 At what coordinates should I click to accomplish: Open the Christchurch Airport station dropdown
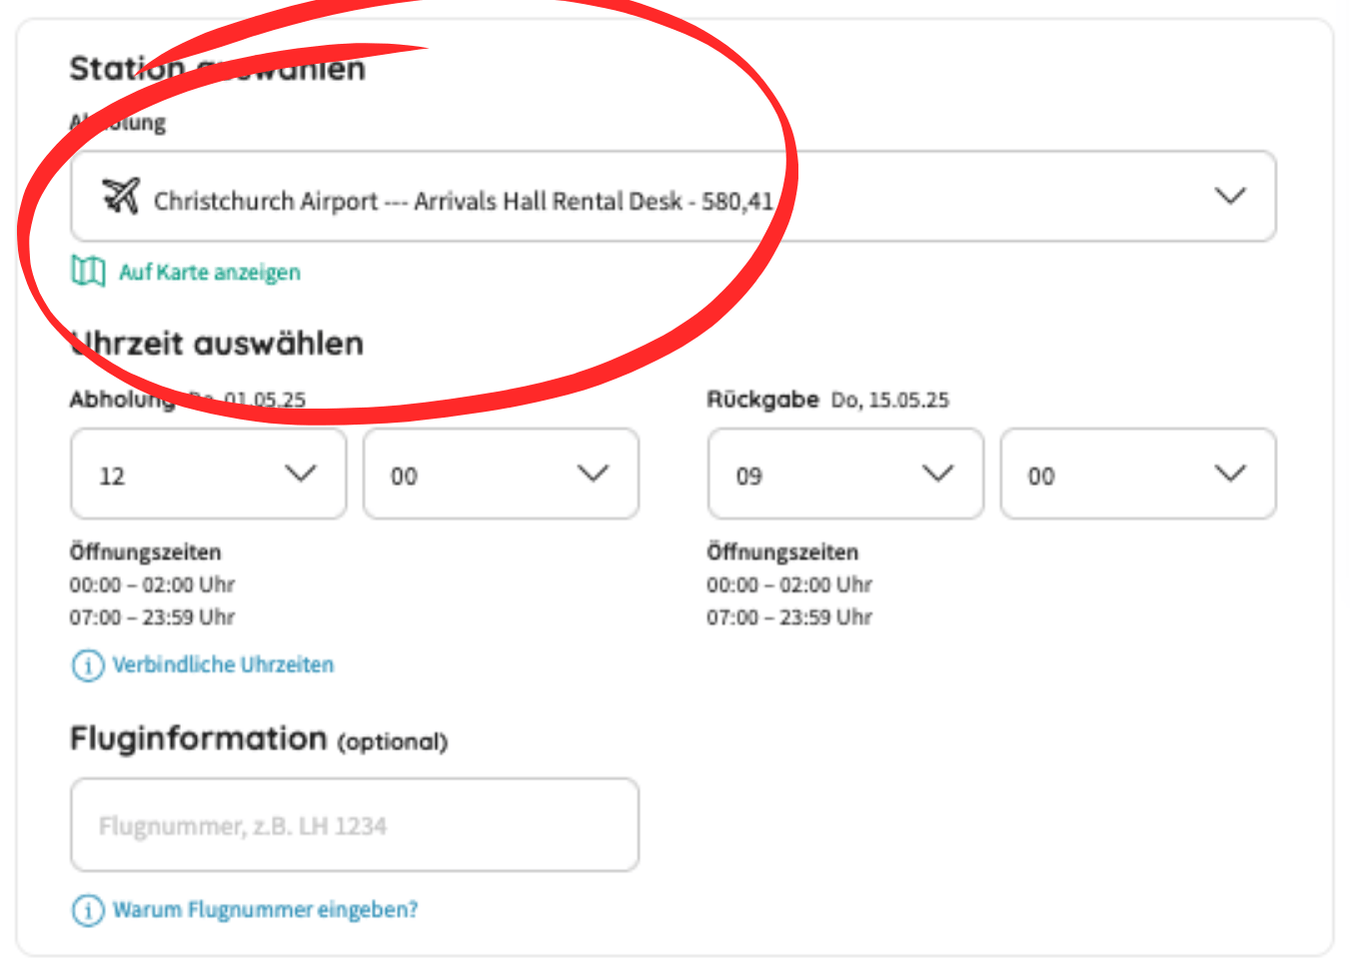pos(673,197)
